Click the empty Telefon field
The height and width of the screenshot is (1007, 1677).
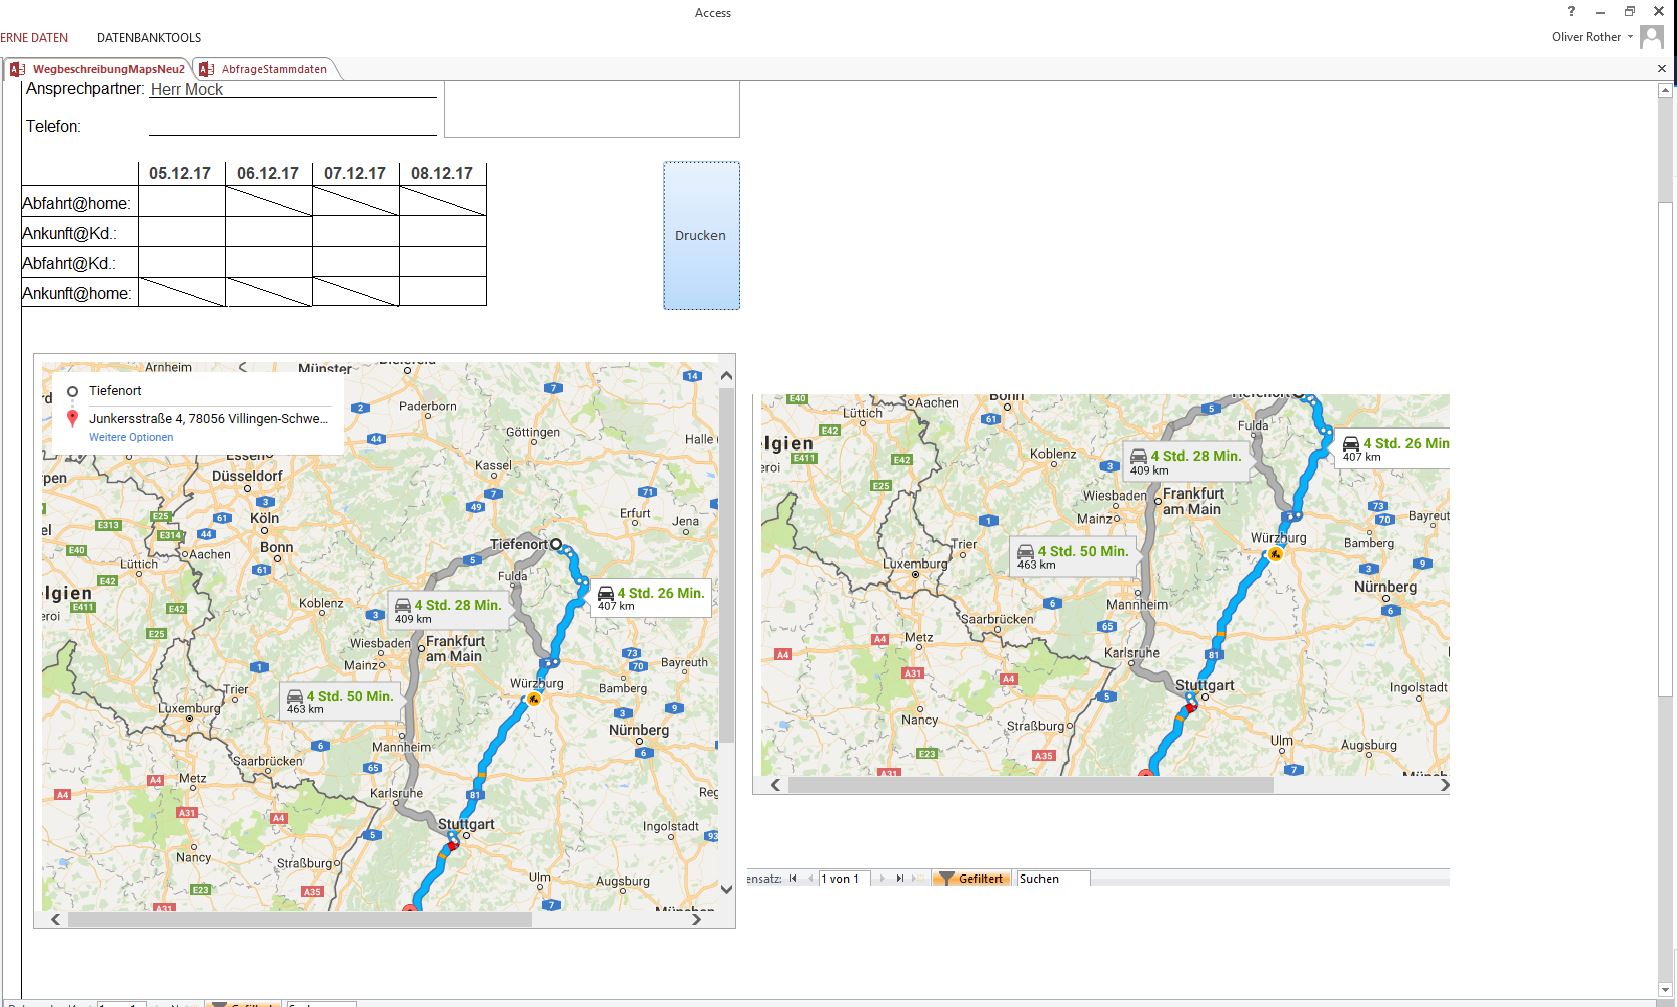pyautogui.click(x=293, y=126)
